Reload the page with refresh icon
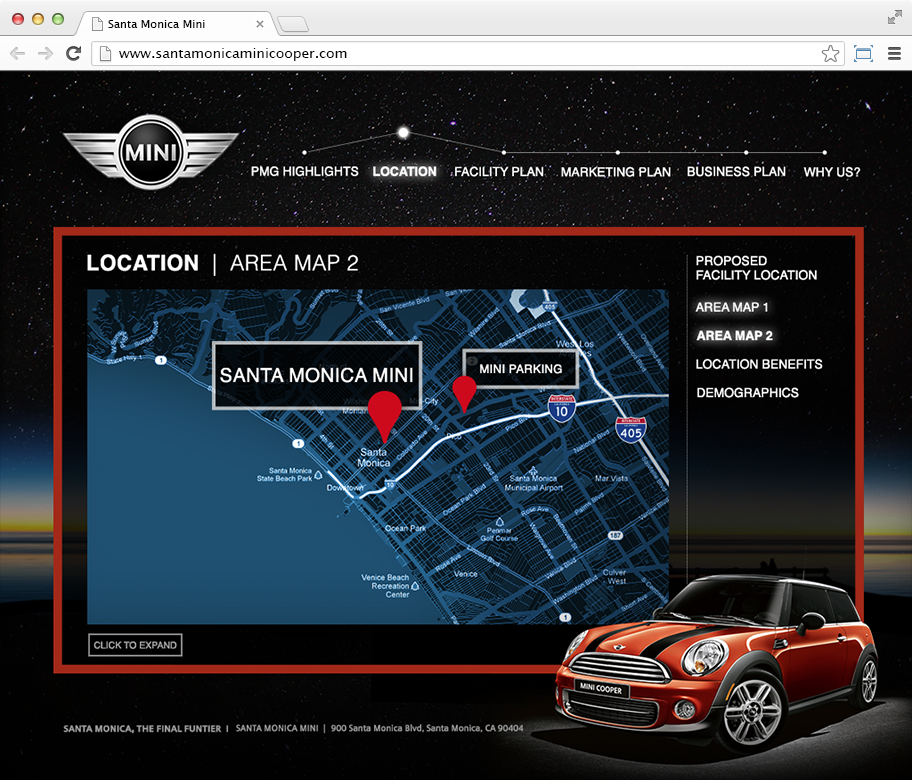The height and width of the screenshot is (780, 912). (73, 54)
